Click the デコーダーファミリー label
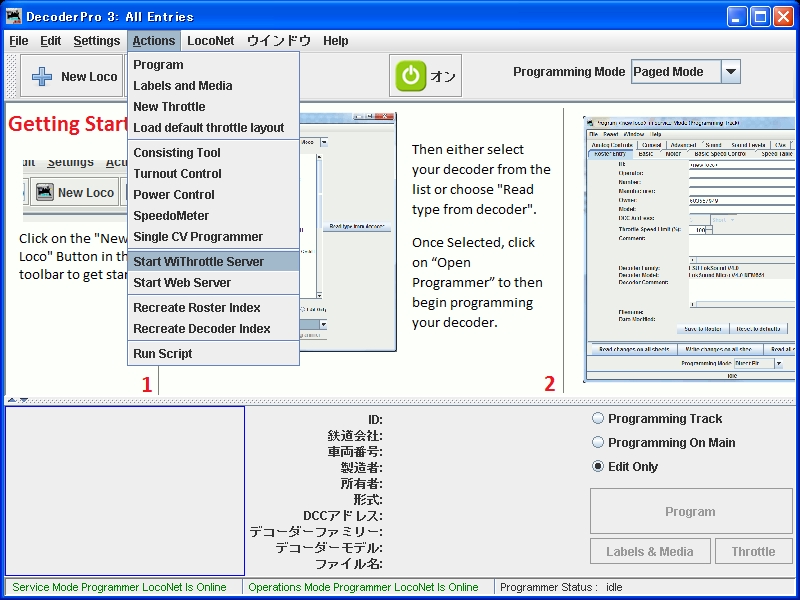The height and width of the screenshot is (600, 800). coord(316,532)
